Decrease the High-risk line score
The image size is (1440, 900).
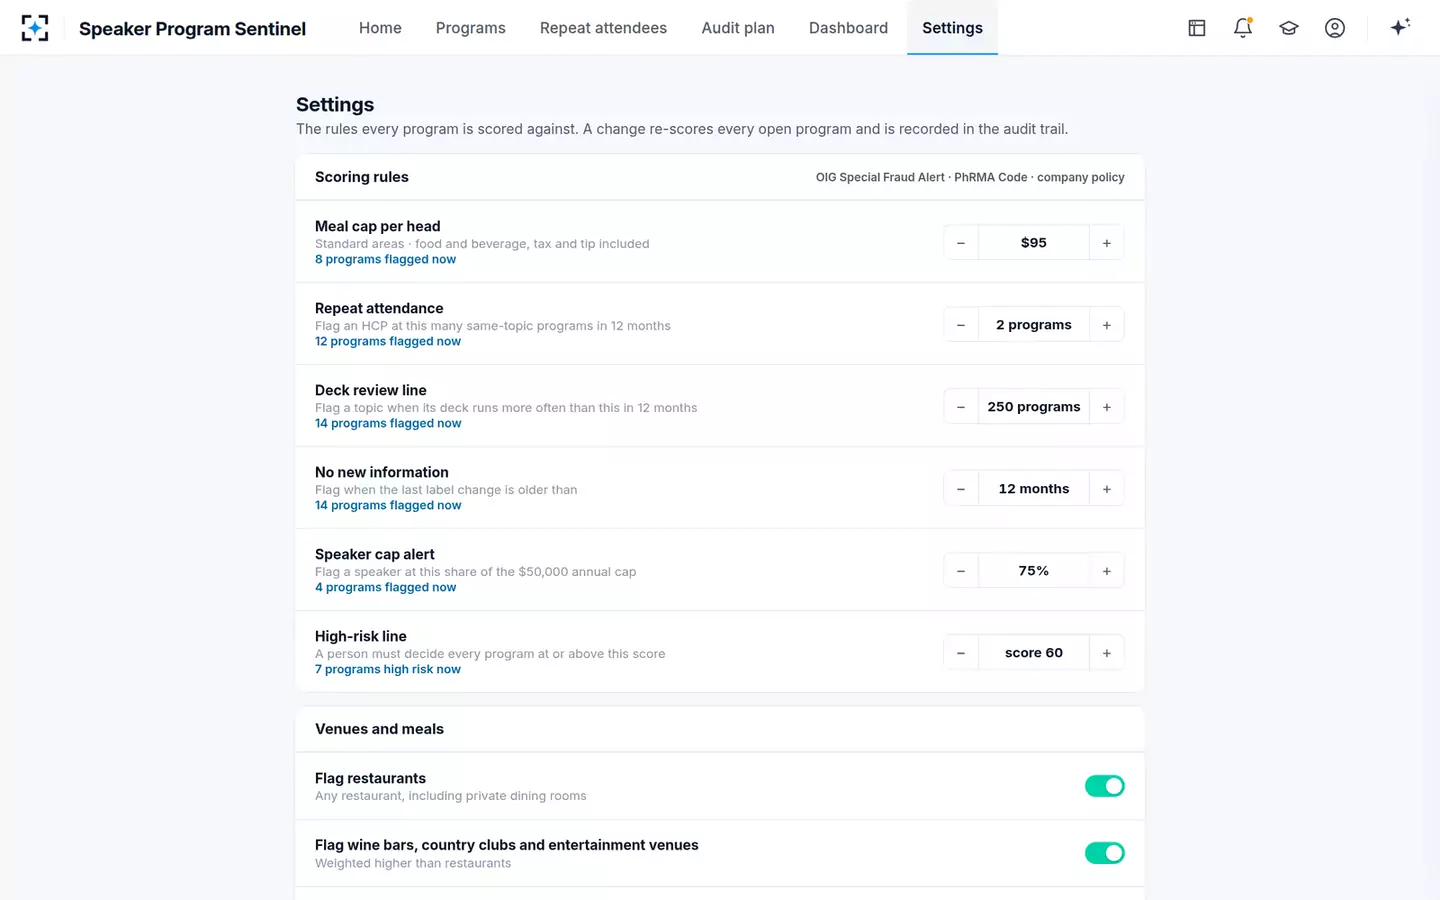click(x=961, y=653)
